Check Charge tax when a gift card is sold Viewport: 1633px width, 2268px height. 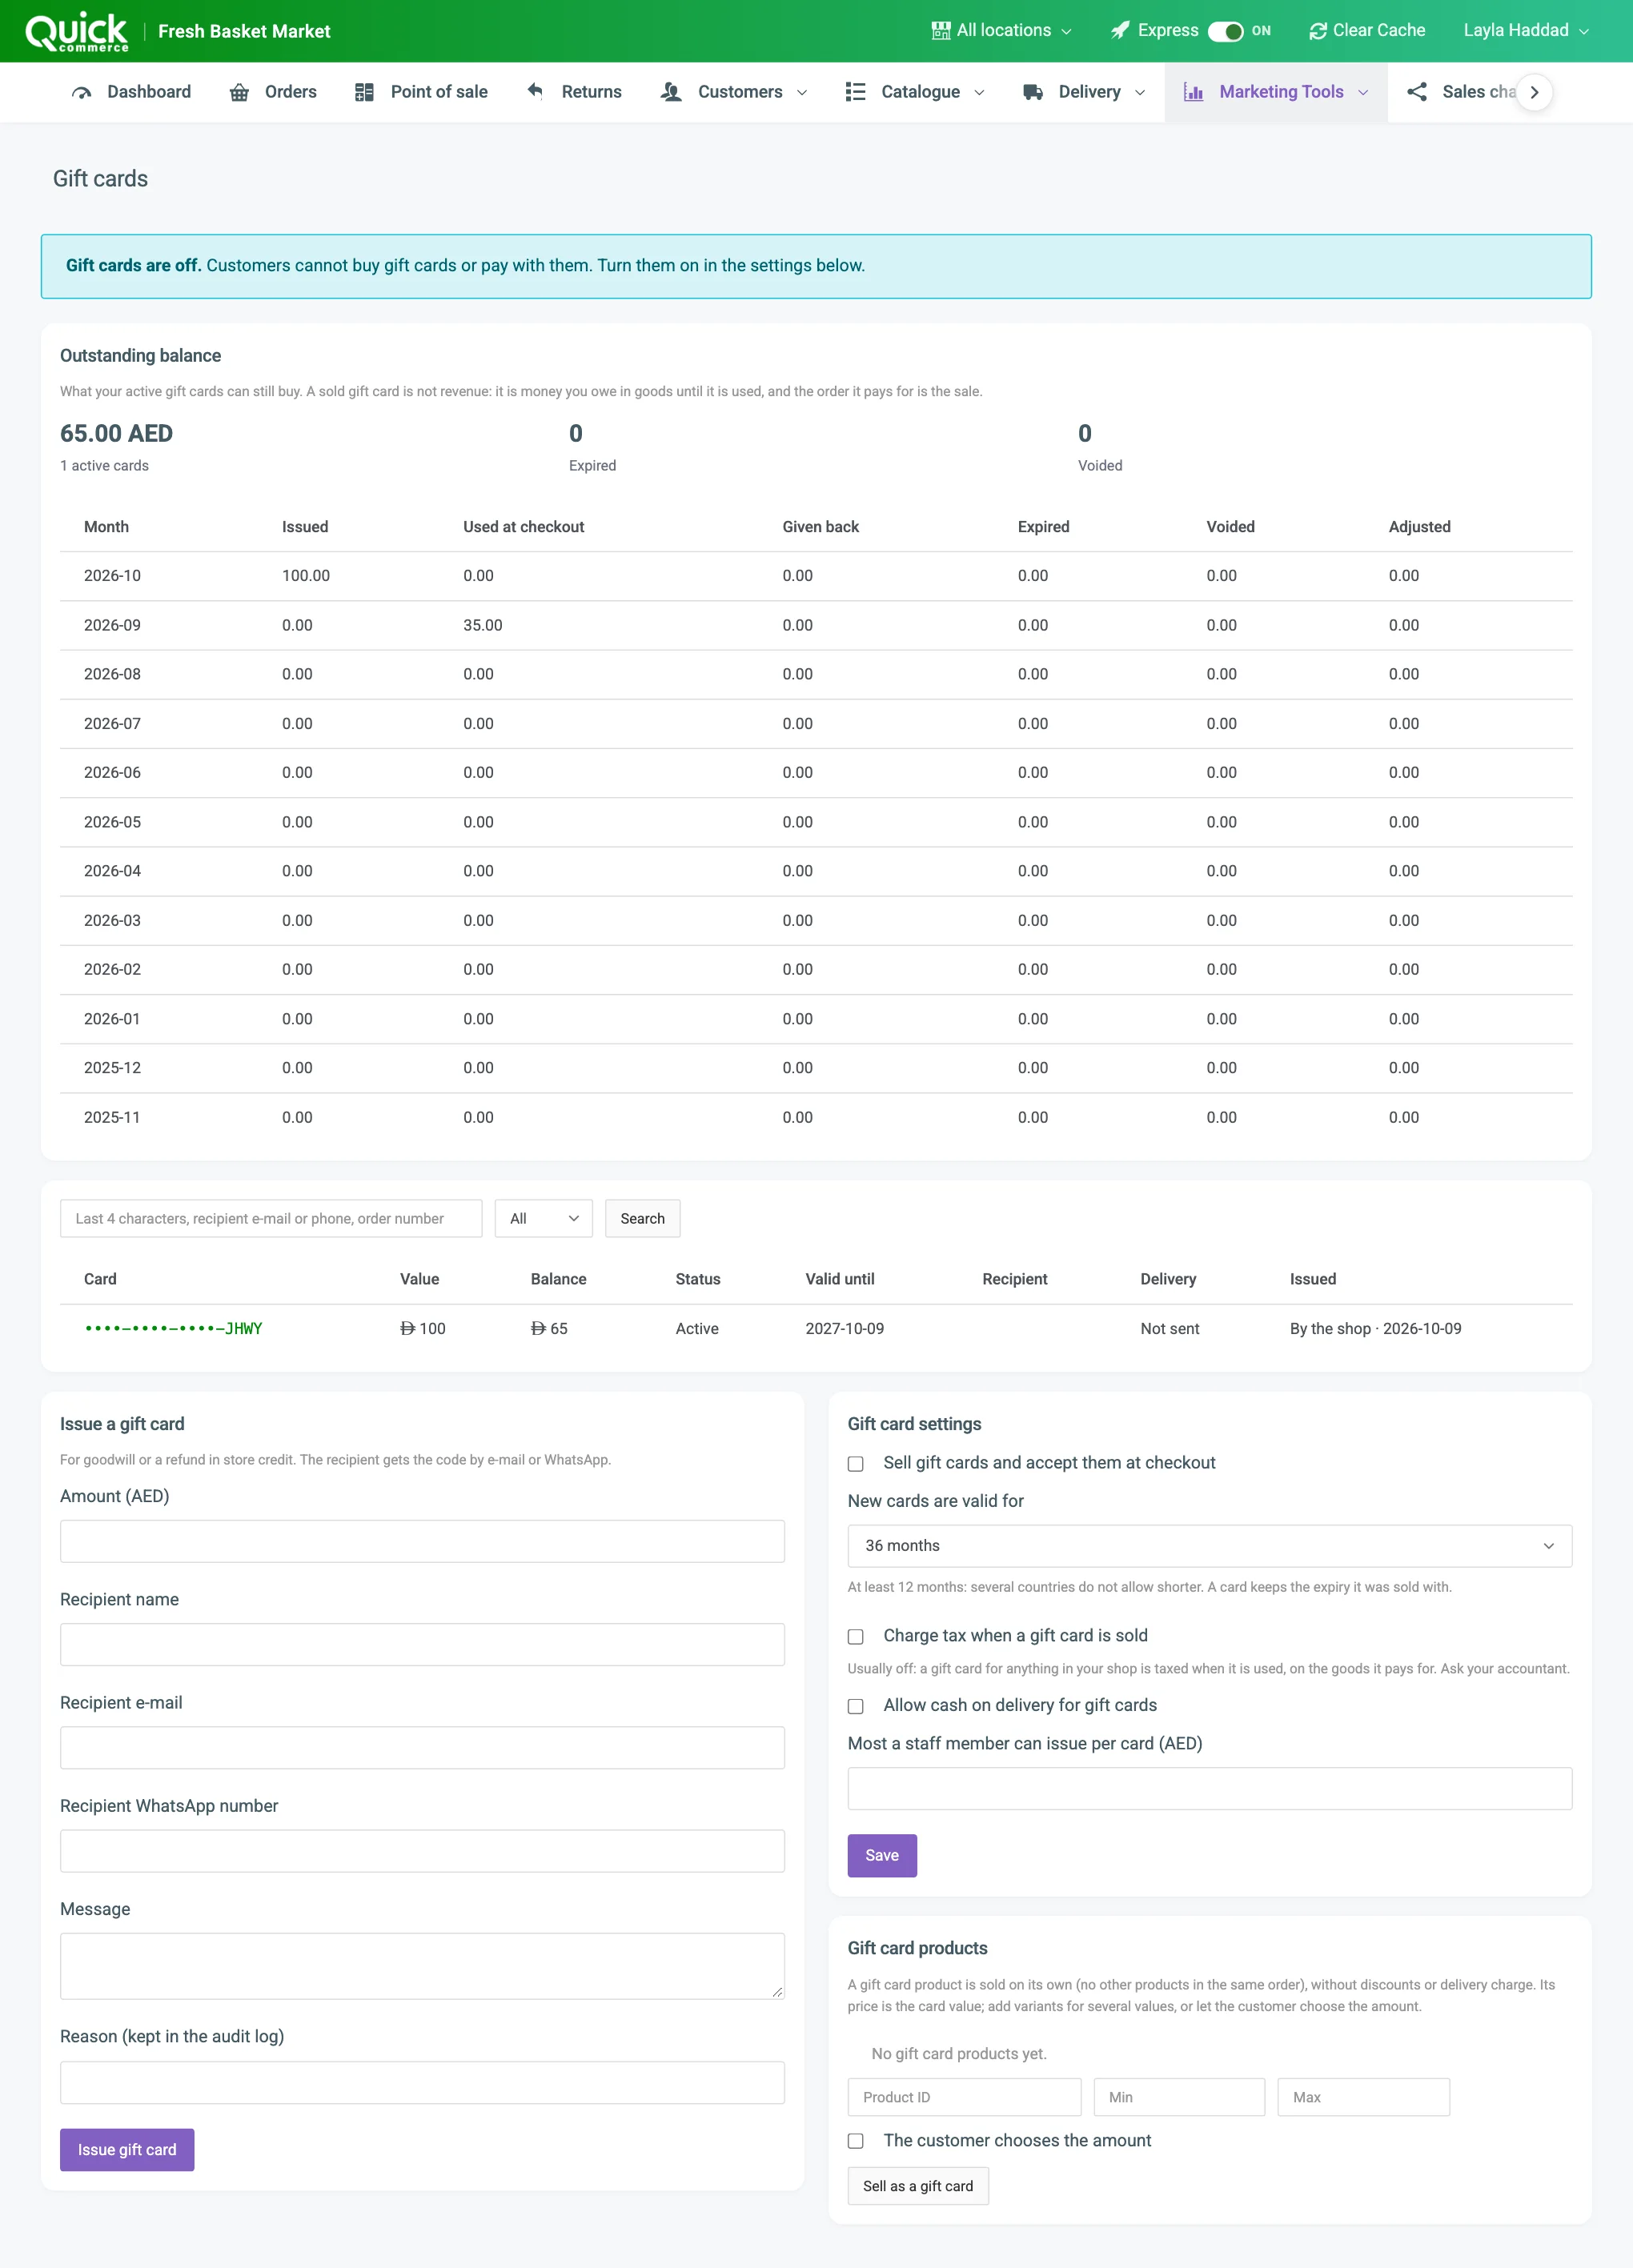pos(856,1637)
